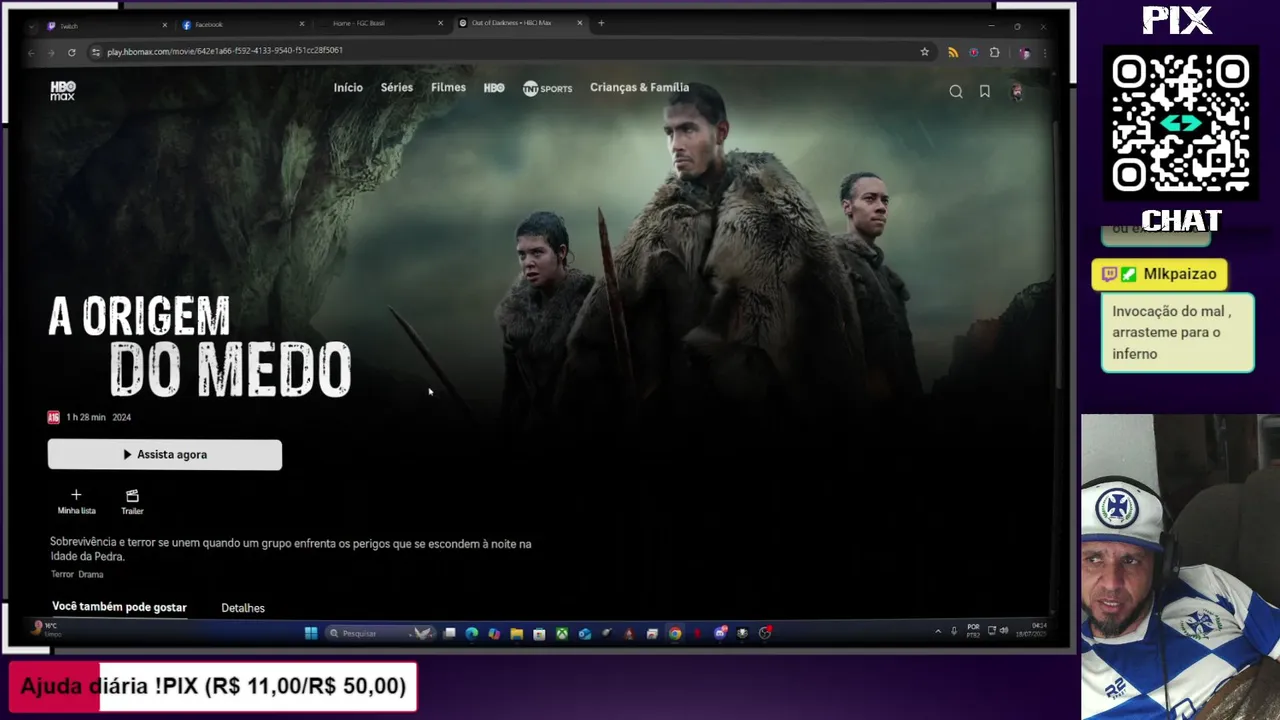
Task: Click the Invocação do mal chat message
Action: click(x=1177, y=332)
